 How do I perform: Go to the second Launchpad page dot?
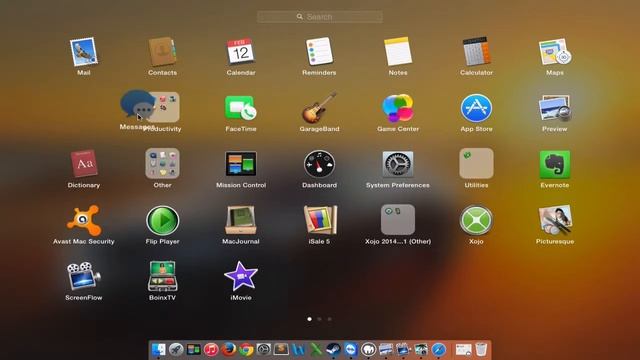[319, 319]
